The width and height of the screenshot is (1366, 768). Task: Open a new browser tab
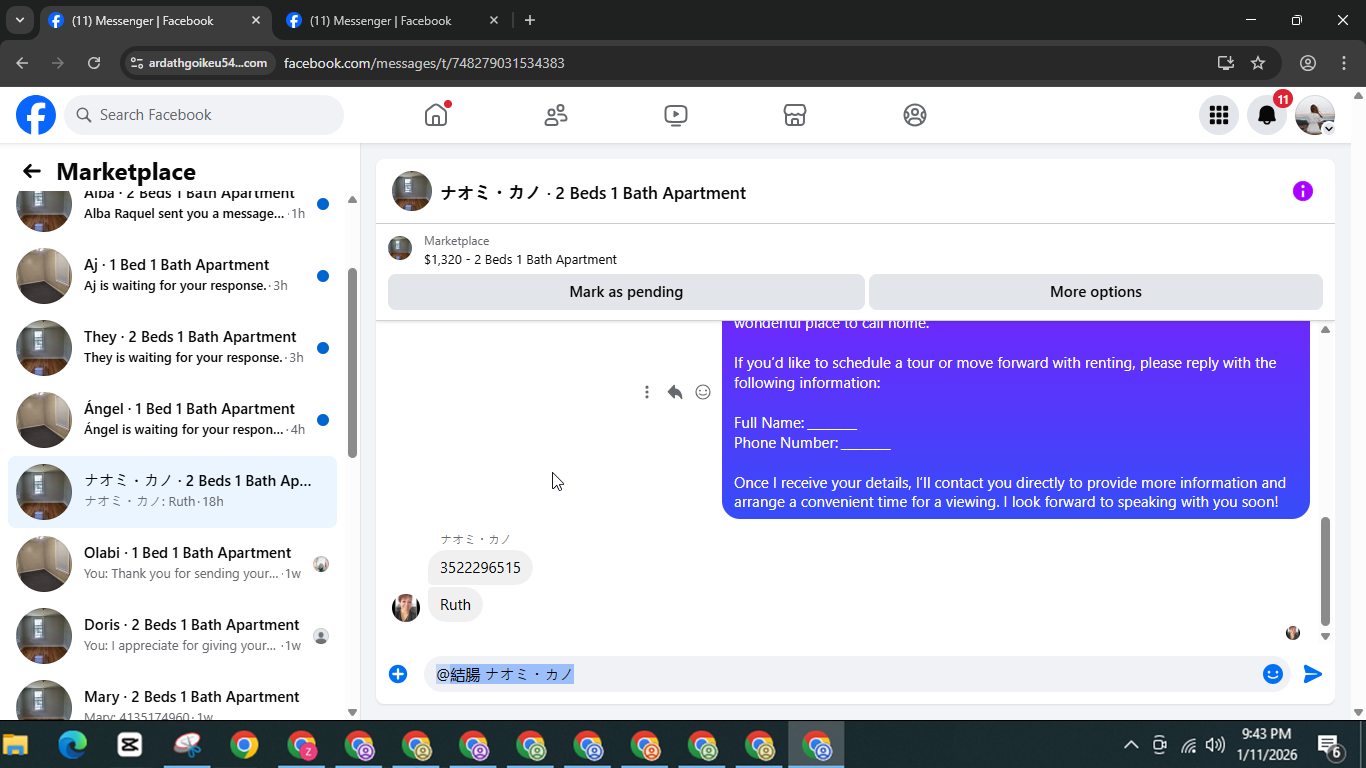530,21
